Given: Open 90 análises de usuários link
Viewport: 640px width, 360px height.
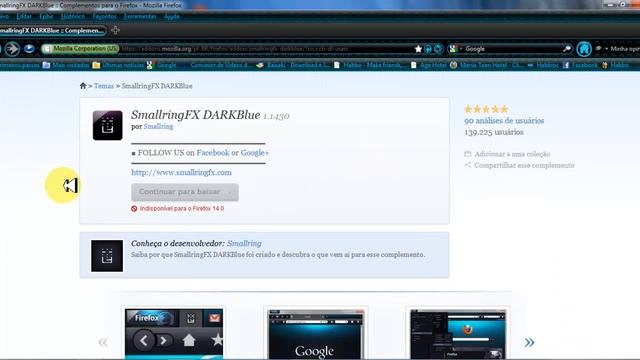Looking at the screenshot, I should tap(504, 120).
